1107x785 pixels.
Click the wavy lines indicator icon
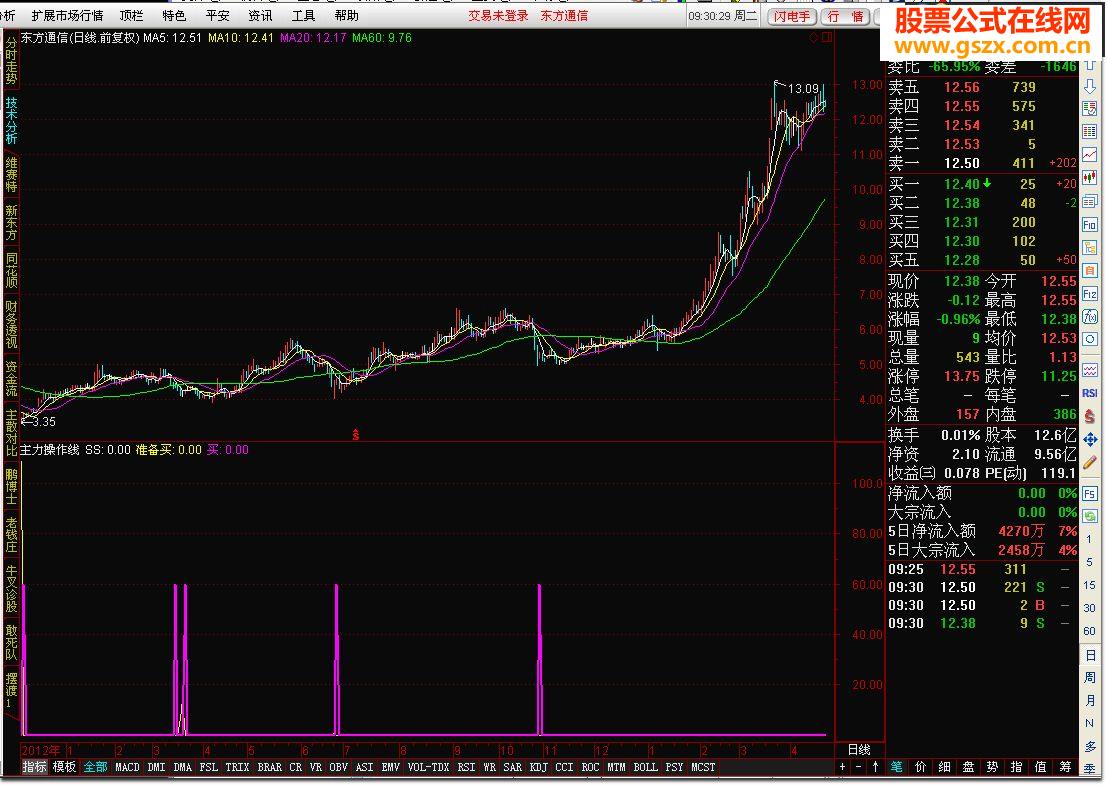1089,370
